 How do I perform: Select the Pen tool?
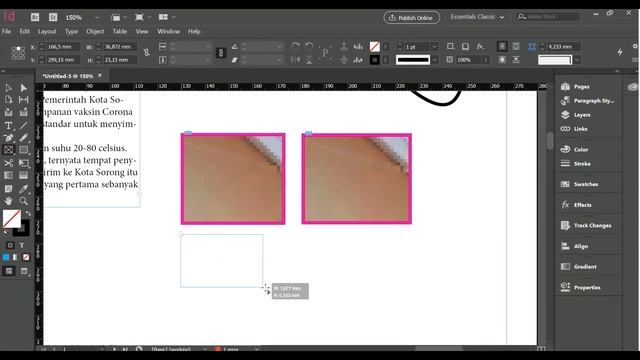[8, 138]
